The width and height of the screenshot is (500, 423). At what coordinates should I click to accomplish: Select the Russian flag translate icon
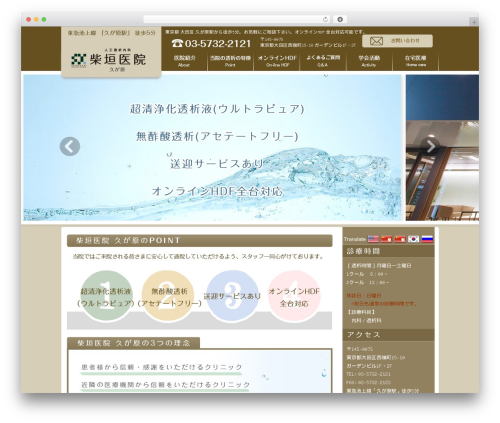[427, 239]
